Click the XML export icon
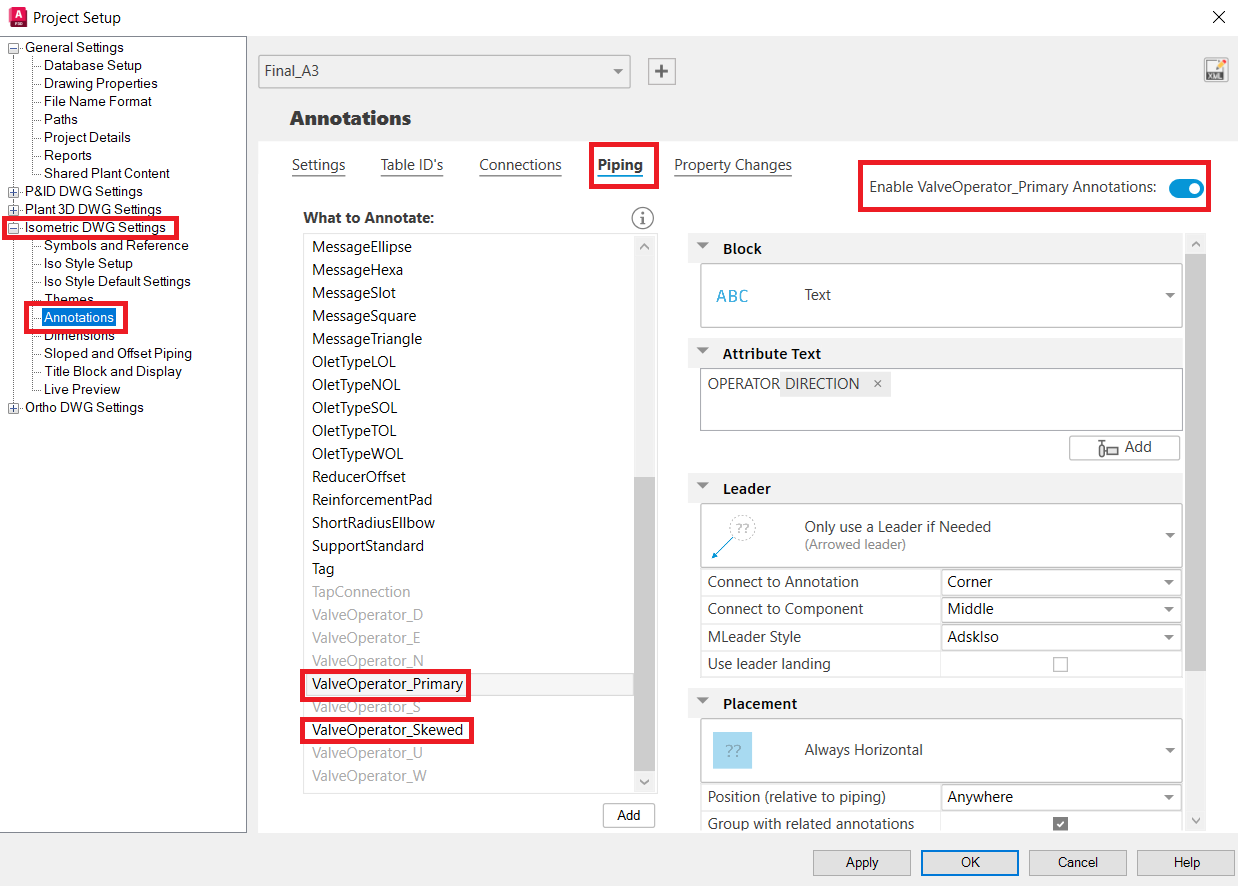The height and width of the screenshot is (886, 1238). (1215, 69)
